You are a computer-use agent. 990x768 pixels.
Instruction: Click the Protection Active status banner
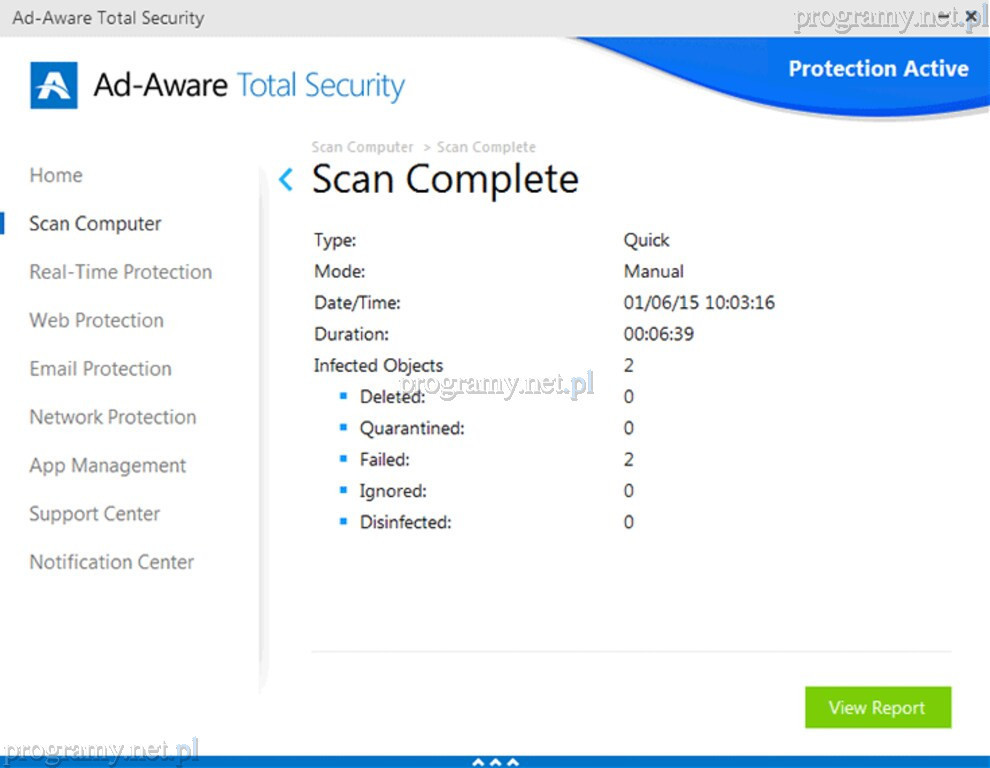pyautogui.click(x=877, y=69)
